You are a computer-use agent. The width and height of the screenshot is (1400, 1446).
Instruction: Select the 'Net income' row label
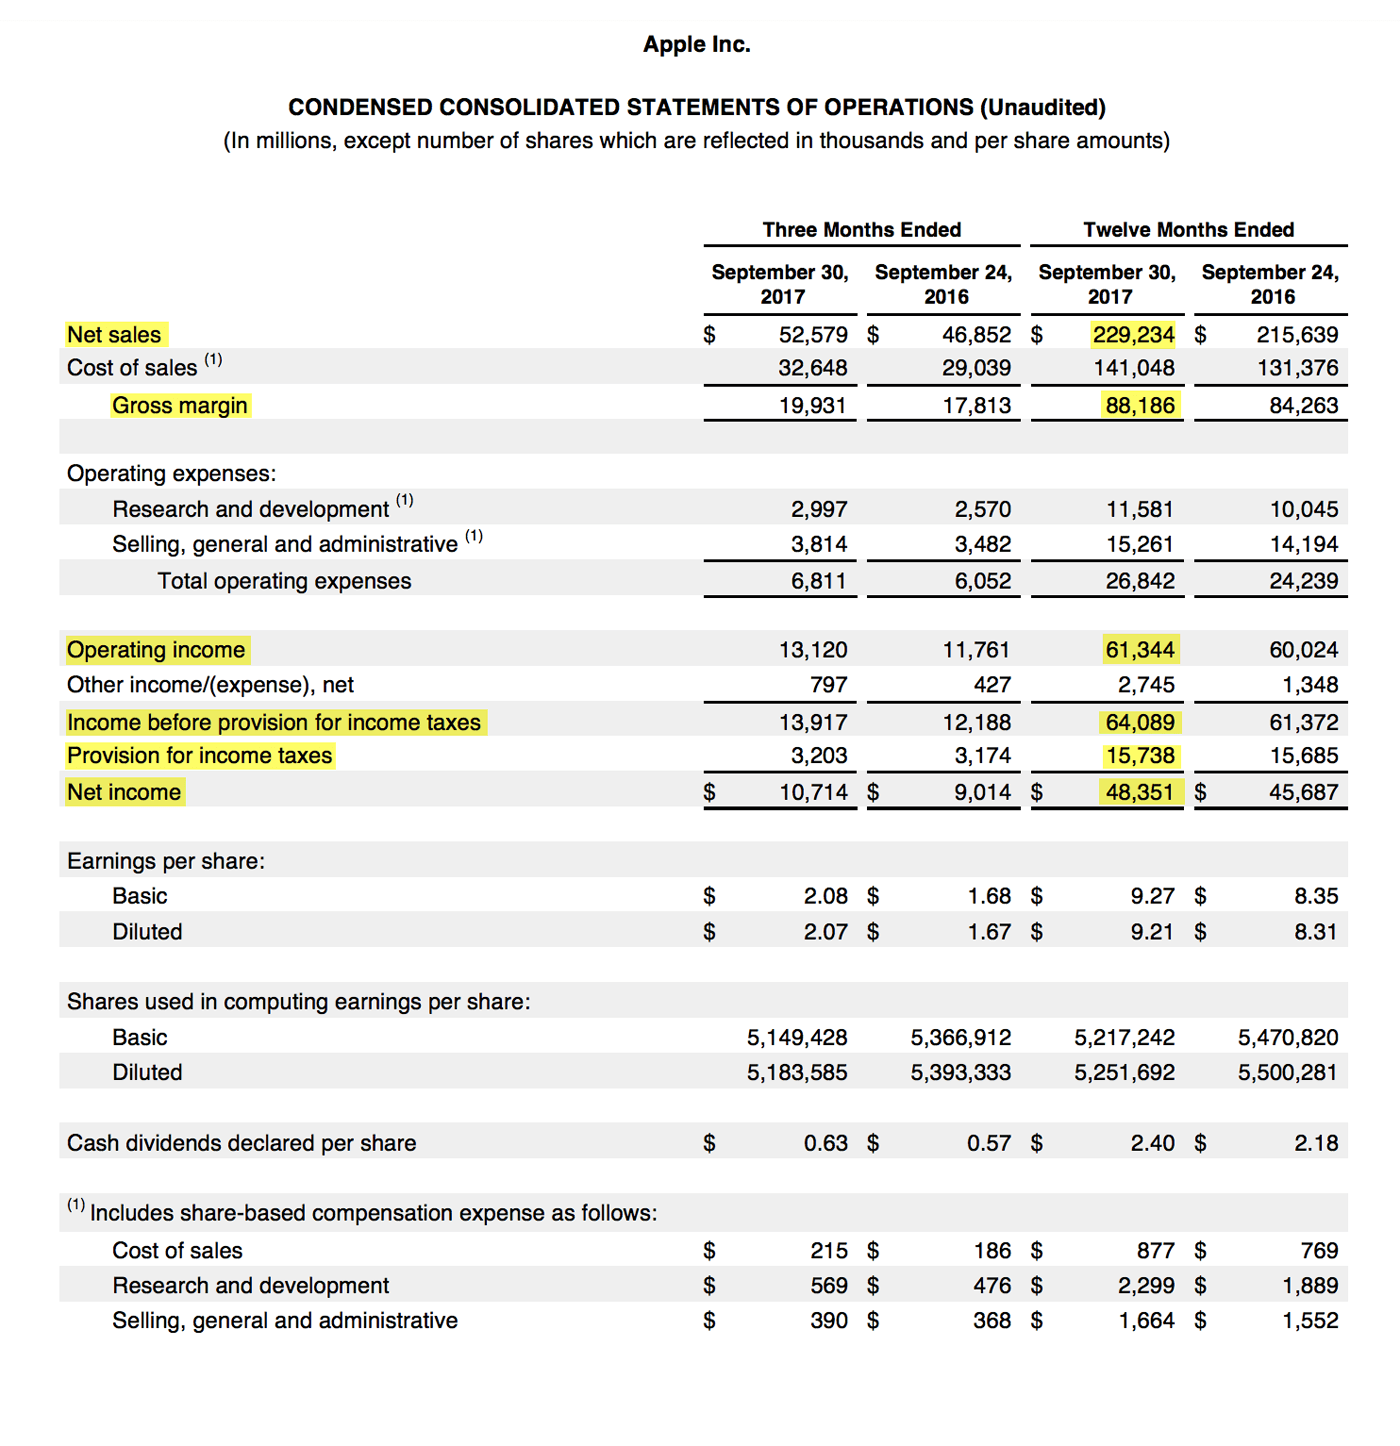tap(124, 792)
